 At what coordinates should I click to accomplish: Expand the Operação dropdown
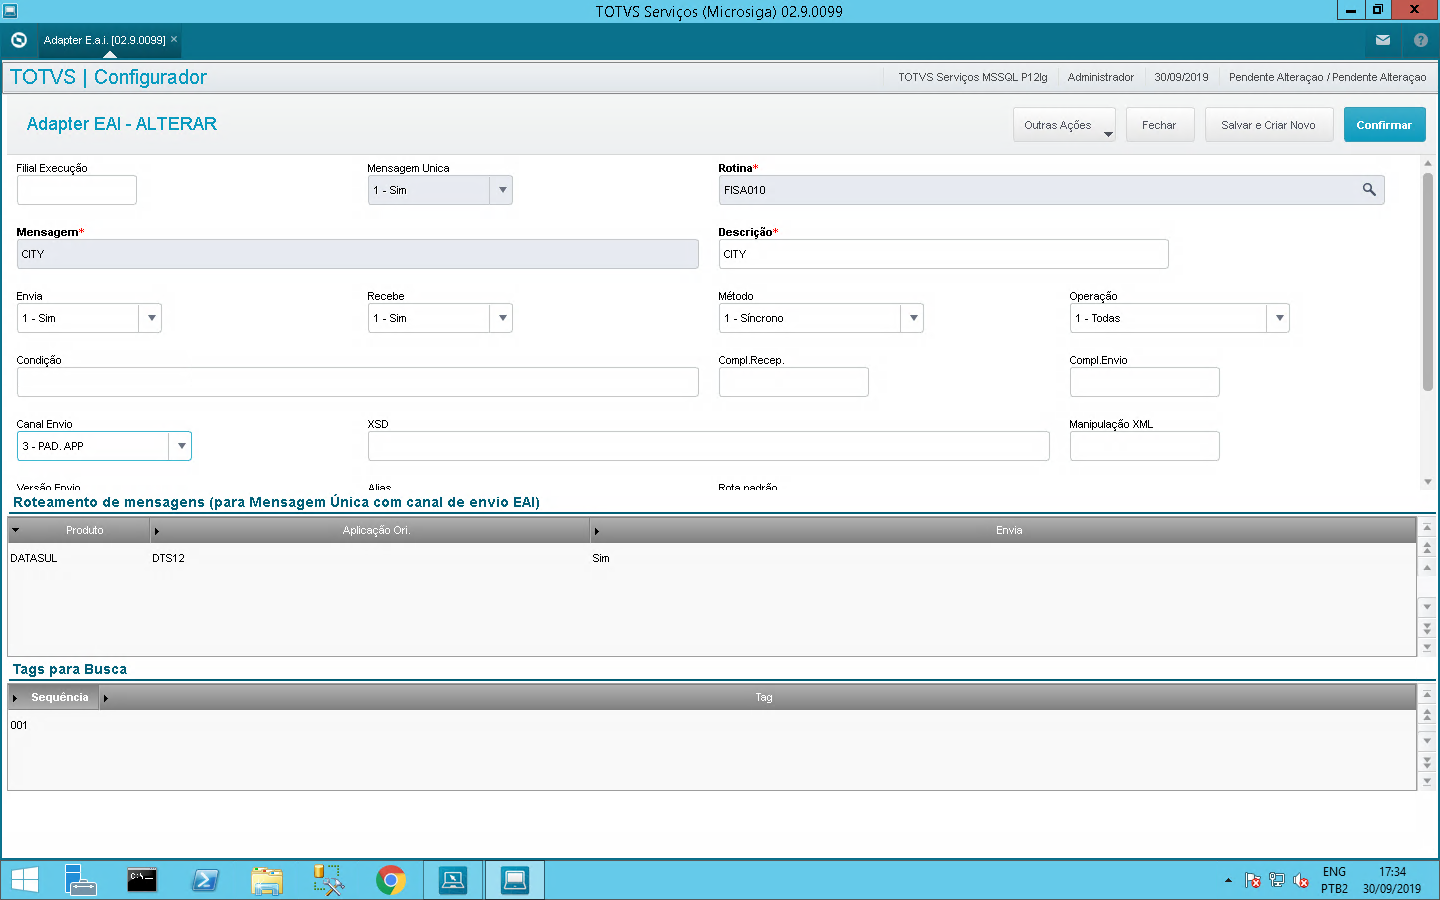[1279, 318]
